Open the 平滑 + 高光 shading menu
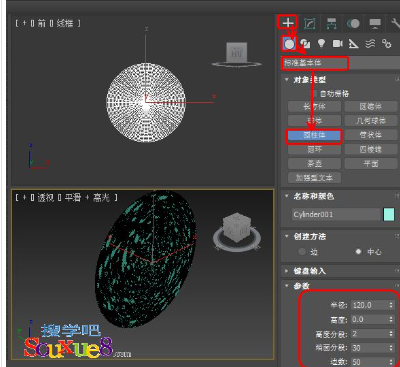Screen dimensions: 400x367 coord(87,198)
